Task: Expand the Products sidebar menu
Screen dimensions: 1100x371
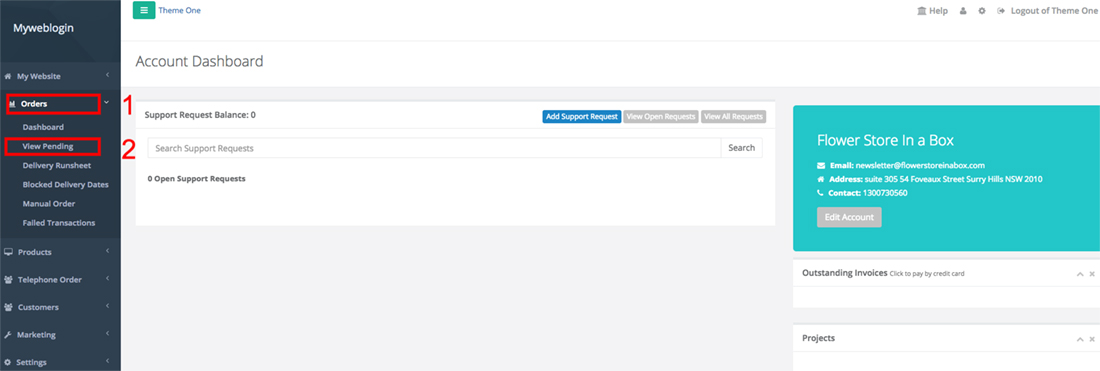Action: tap(60, 252)
